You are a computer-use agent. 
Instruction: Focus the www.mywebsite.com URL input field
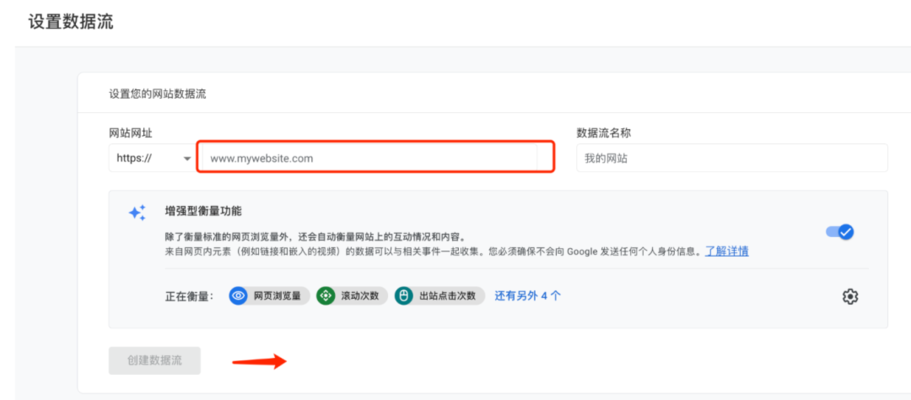375,158
